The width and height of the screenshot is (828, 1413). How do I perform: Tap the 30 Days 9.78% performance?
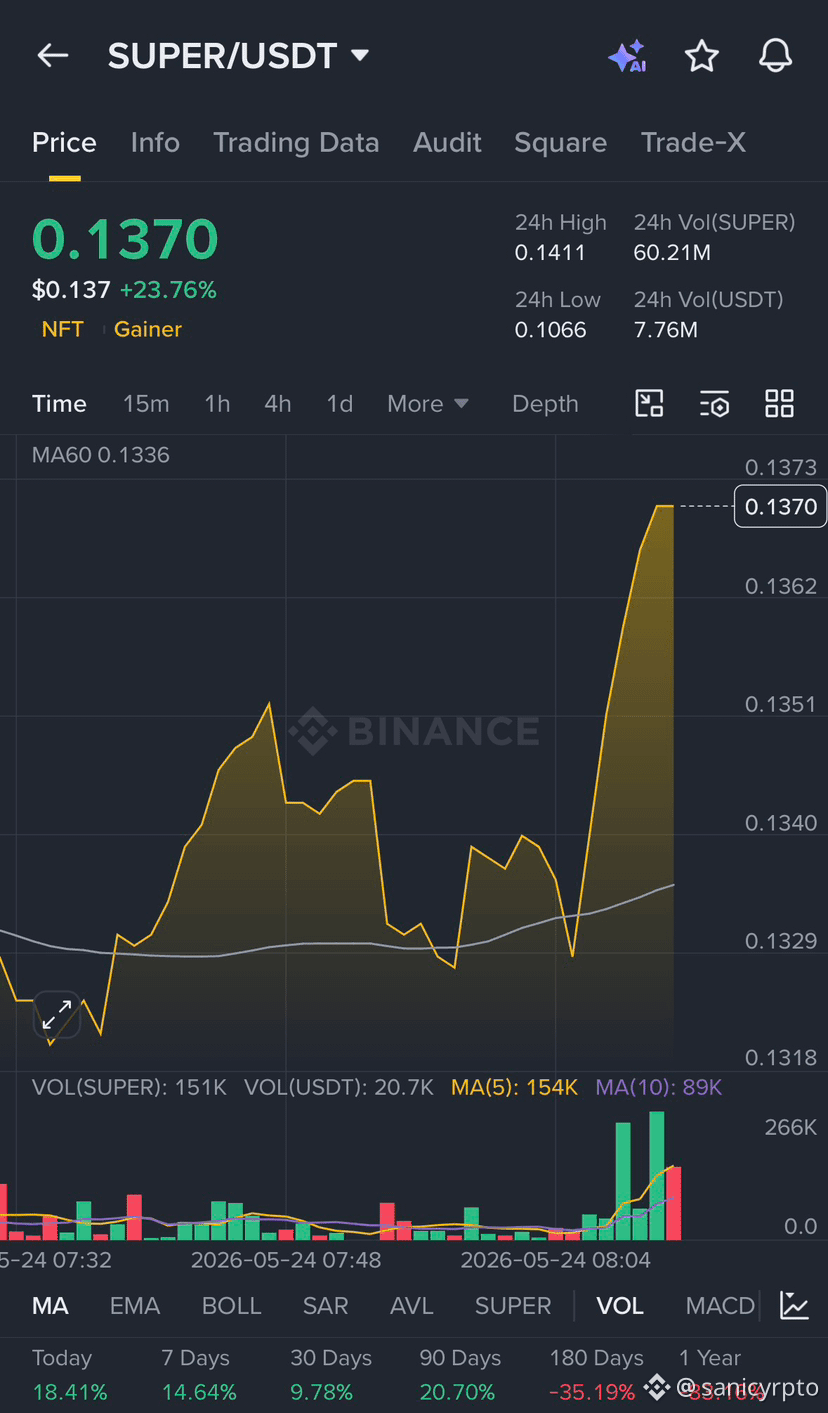coord(331,1375)
